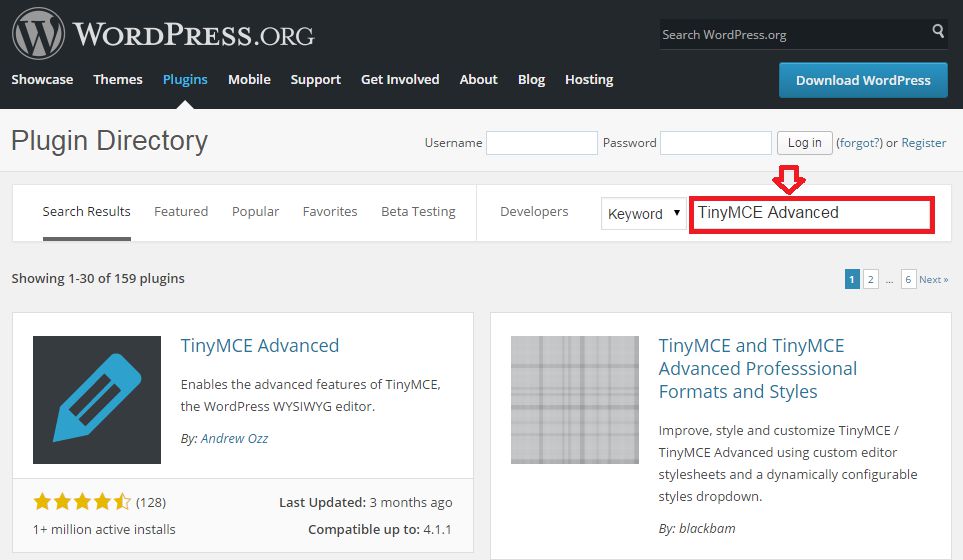Open the plaid placeholder plugin thumbnail
Screen dimensions: 963x560
click(x=575, y=400)
